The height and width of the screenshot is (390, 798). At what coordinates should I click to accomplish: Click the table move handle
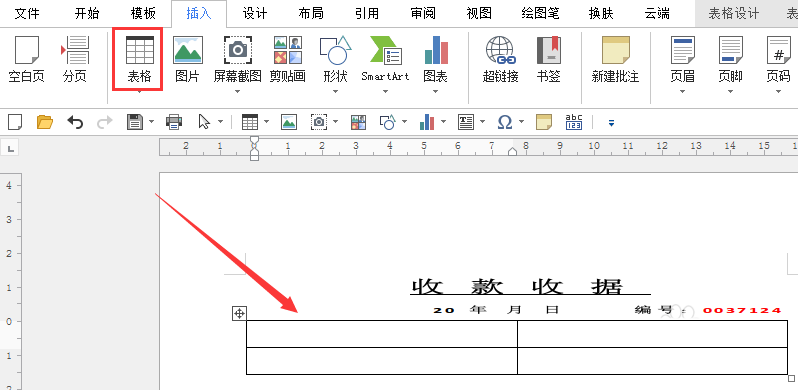tap(239, 314)
